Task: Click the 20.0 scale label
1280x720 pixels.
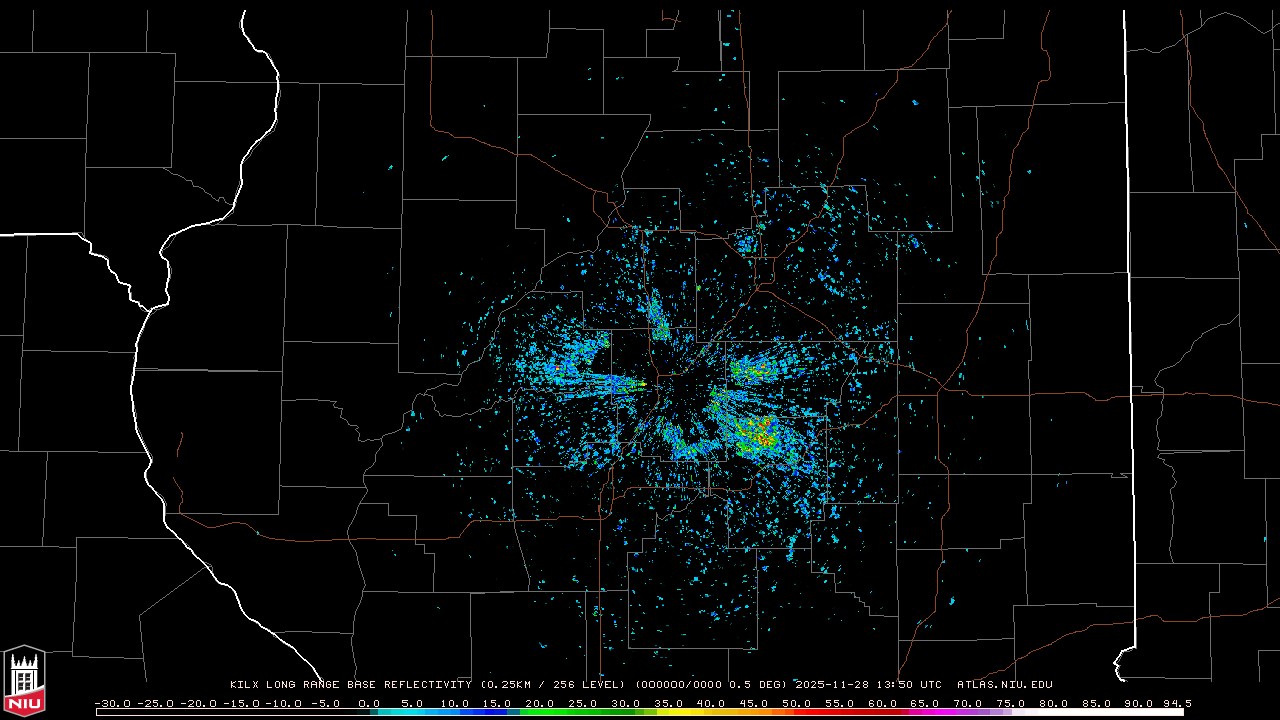Action: (x=541, y=703)
